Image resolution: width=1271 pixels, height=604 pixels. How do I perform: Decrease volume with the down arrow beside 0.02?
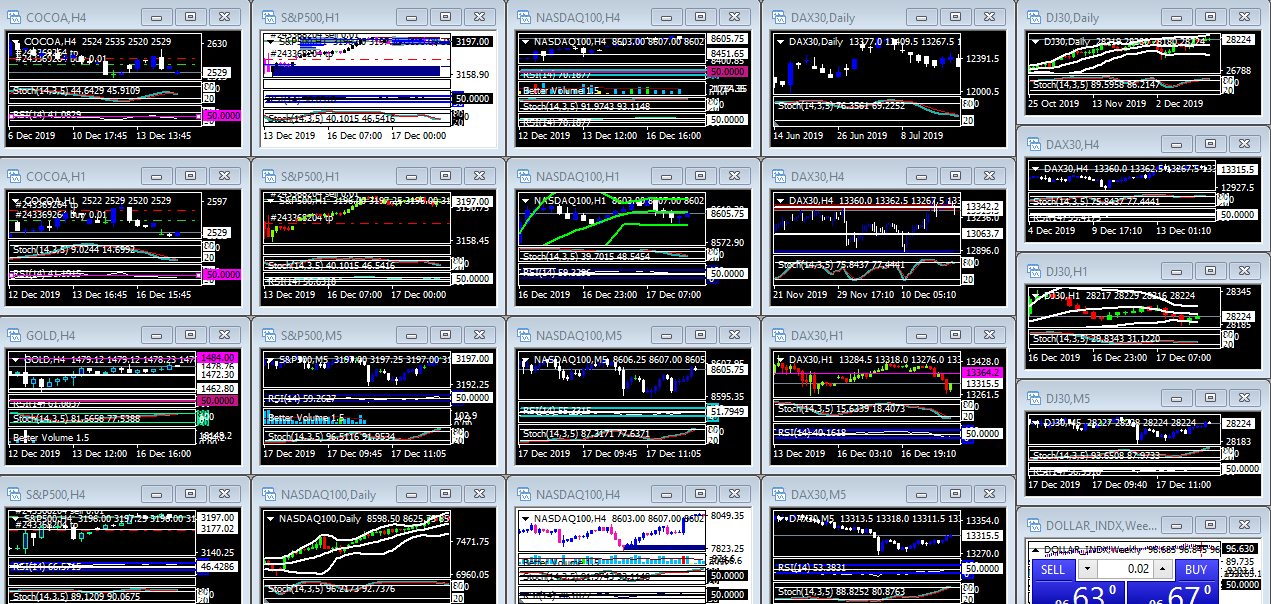pyautogui.click(x=1086, y=569)
